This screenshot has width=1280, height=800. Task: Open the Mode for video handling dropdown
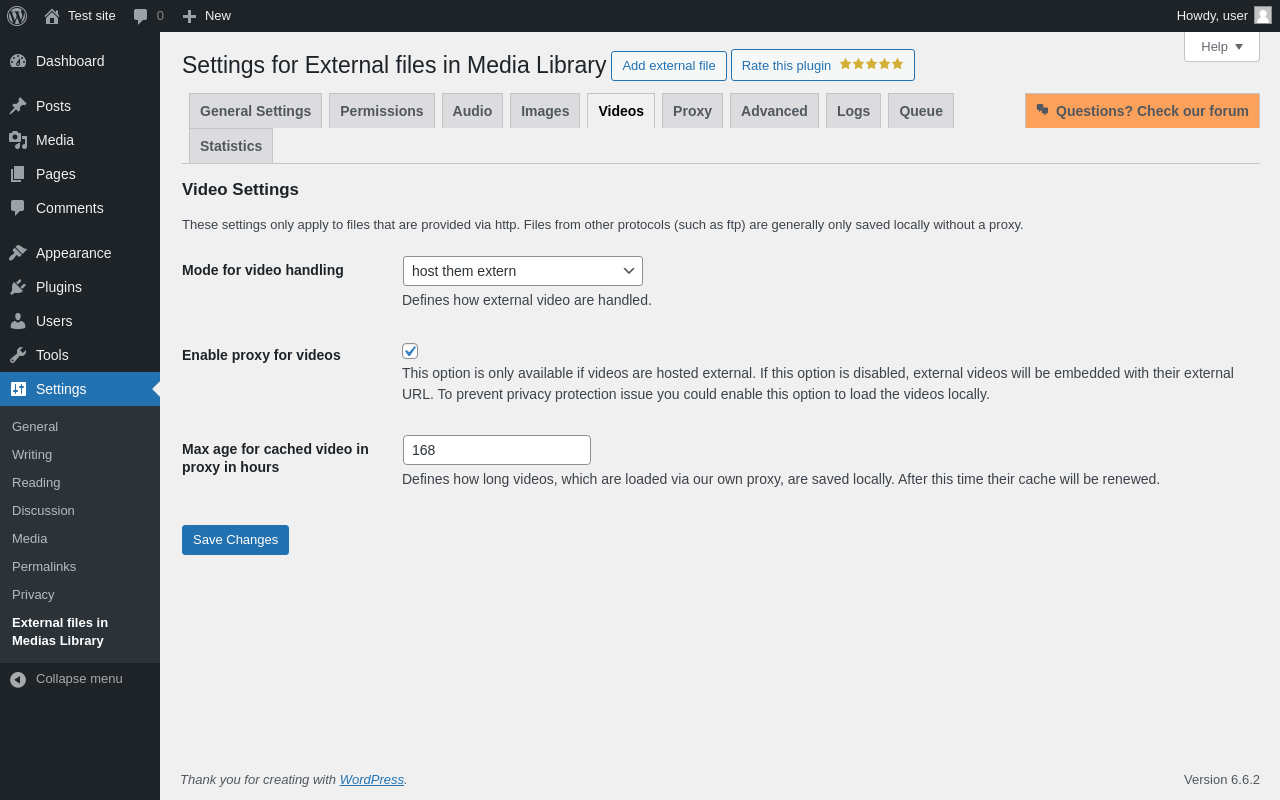pyautogui.click(x=523, y=271)
